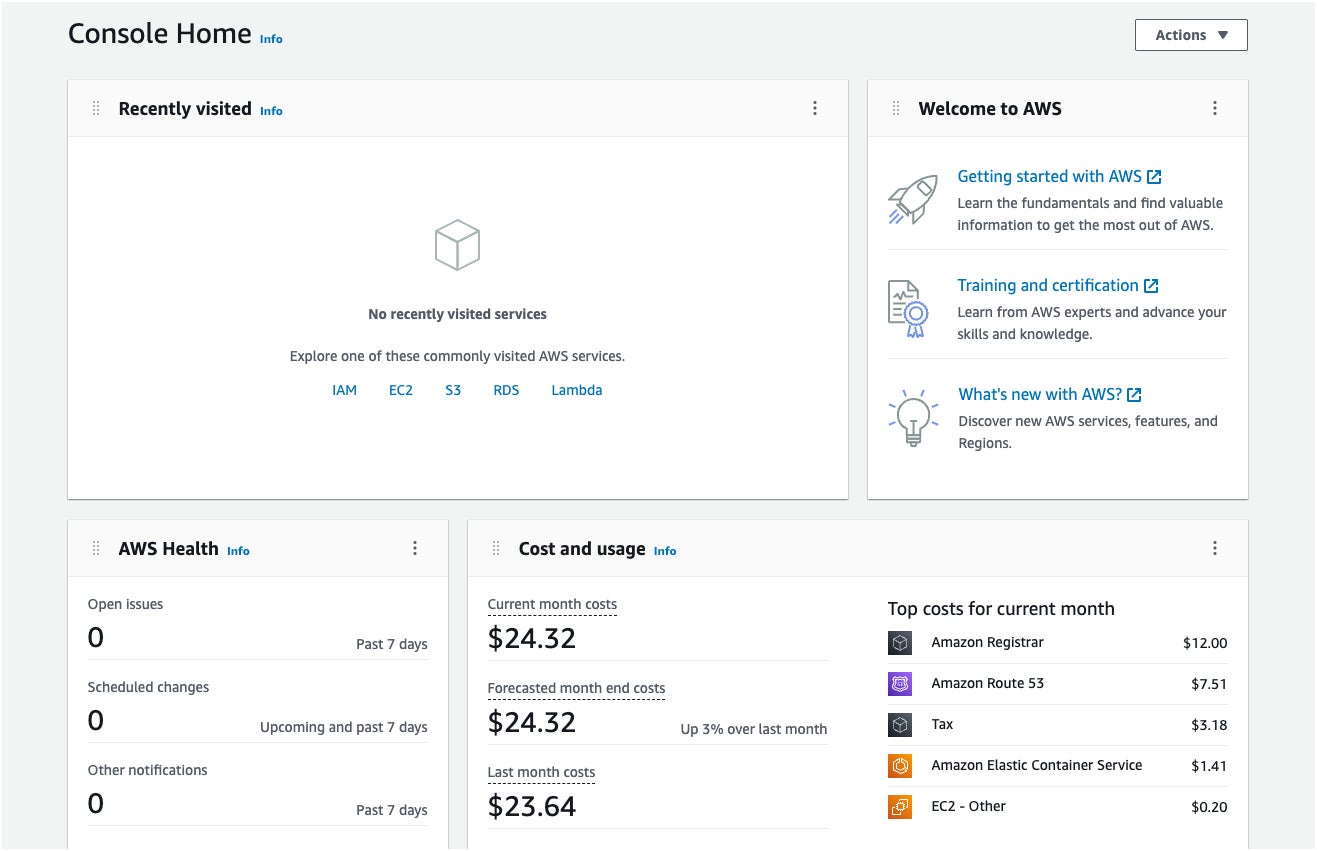Screen dimensions: 1317x851
Task: Click the $7.51 cost value
Action: tap(1209, 684)
